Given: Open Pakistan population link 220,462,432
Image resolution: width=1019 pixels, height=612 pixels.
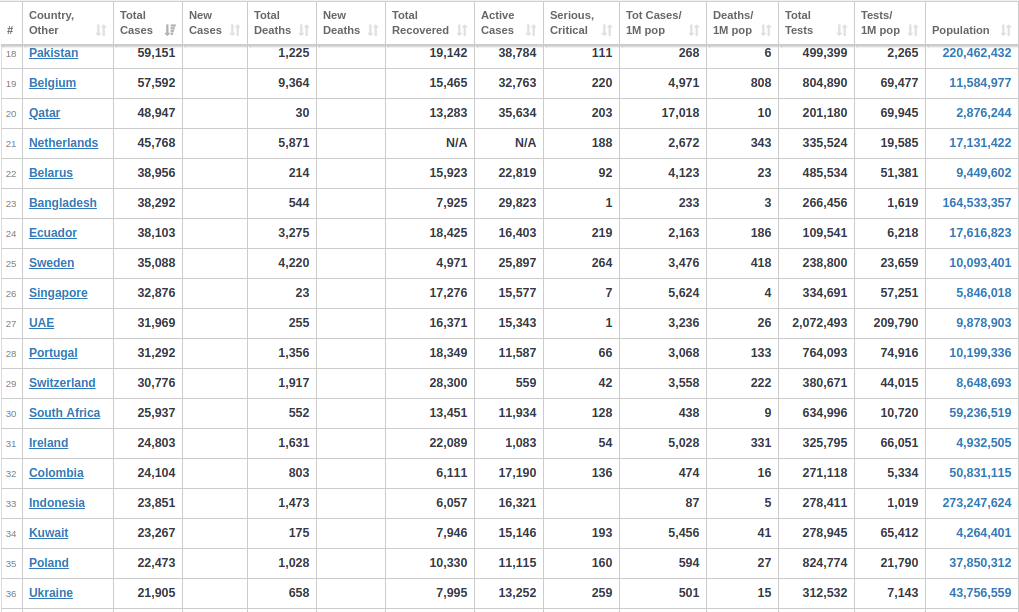Looking at the screenshot, I should point(977,53).
